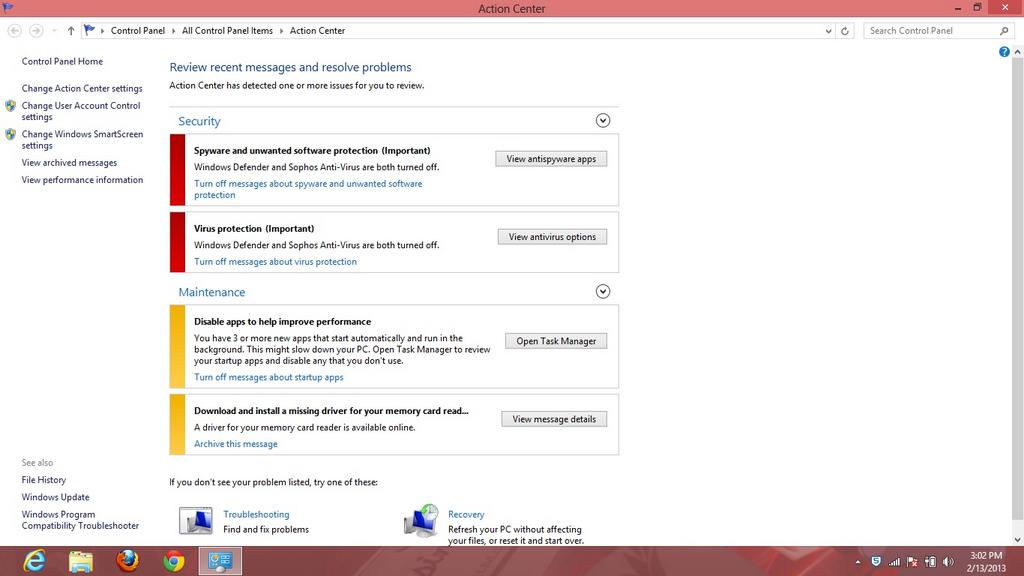
Task: Expand All Control Panel Items breadcrumb arrow
Action: pos(281,31)
